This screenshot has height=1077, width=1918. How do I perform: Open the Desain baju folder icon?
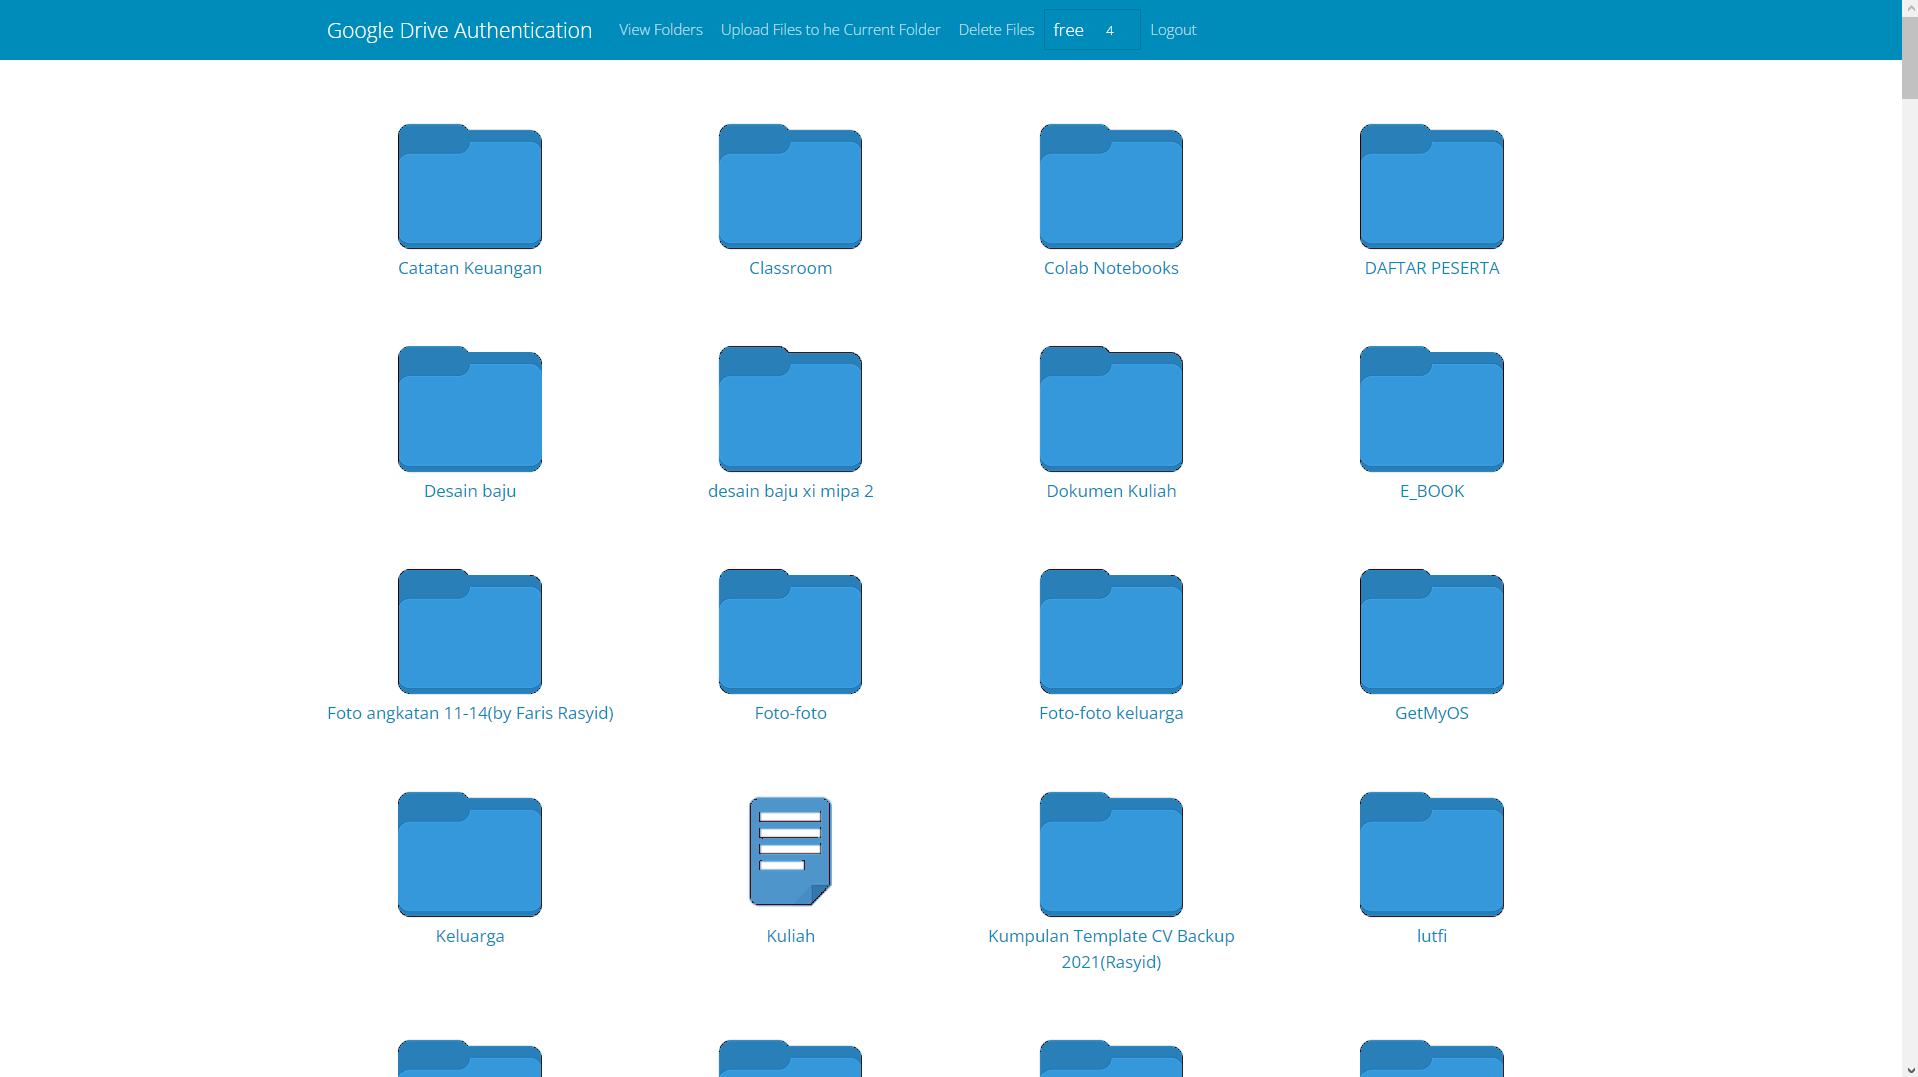[x=470, y=409]
